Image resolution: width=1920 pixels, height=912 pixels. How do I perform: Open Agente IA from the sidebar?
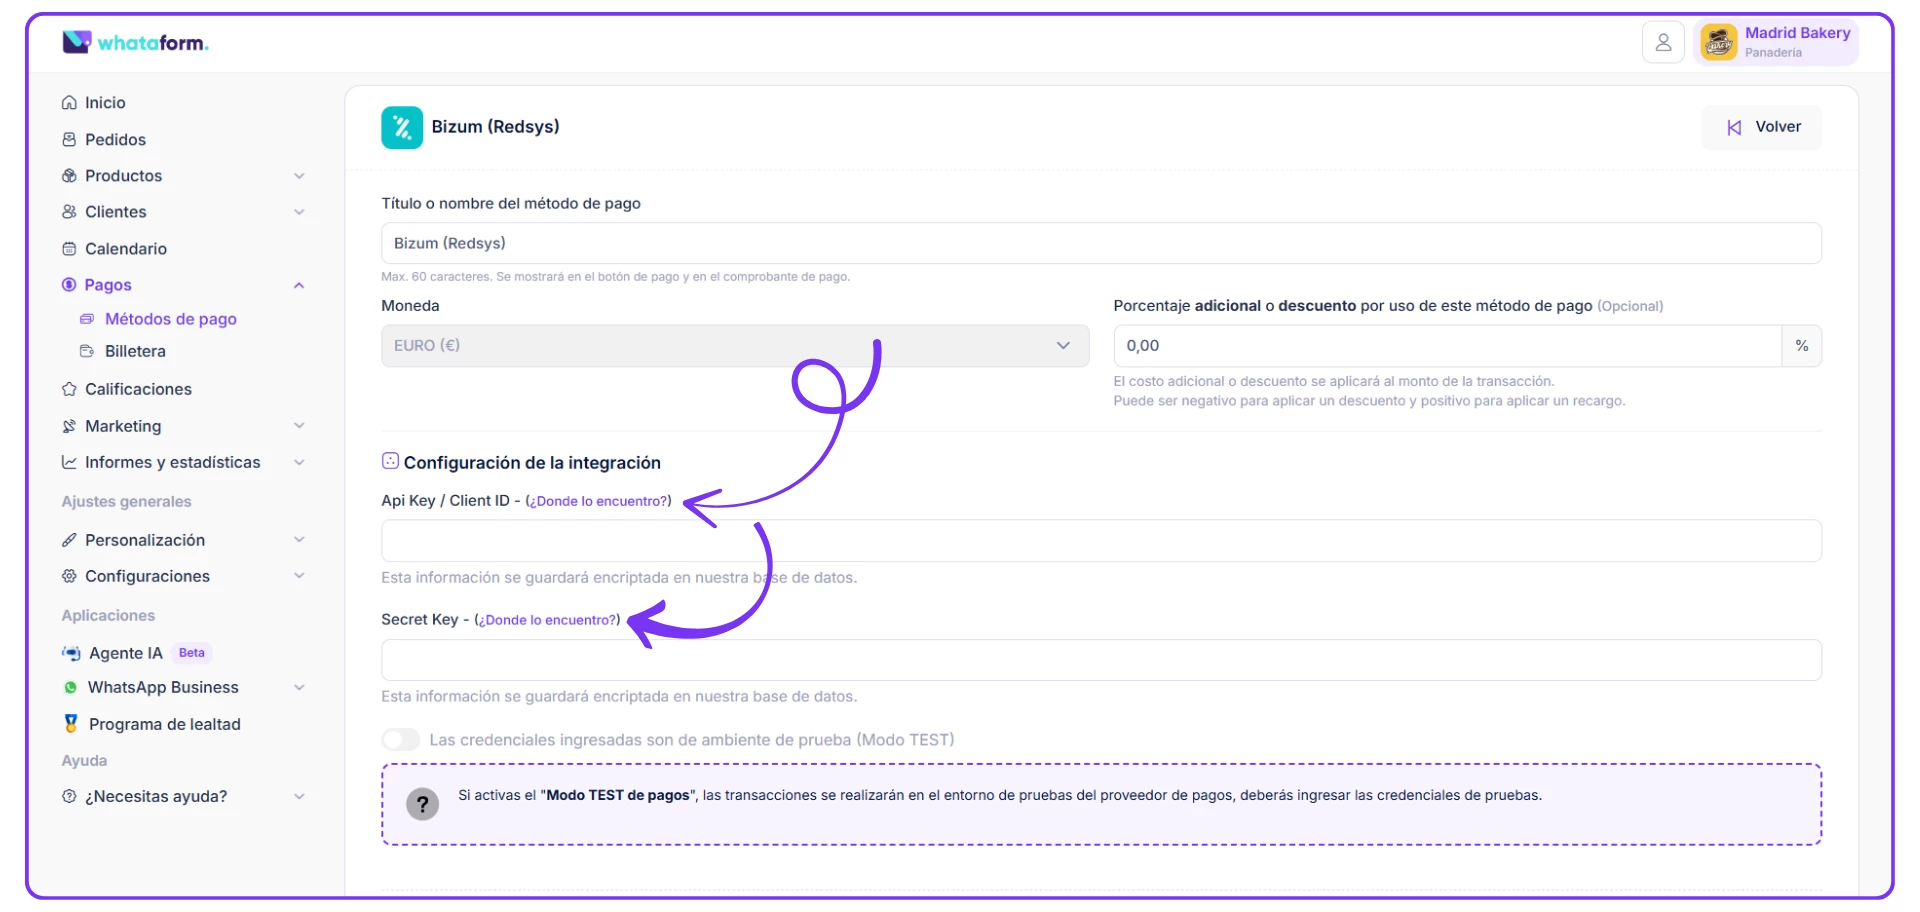click(125, 653)
